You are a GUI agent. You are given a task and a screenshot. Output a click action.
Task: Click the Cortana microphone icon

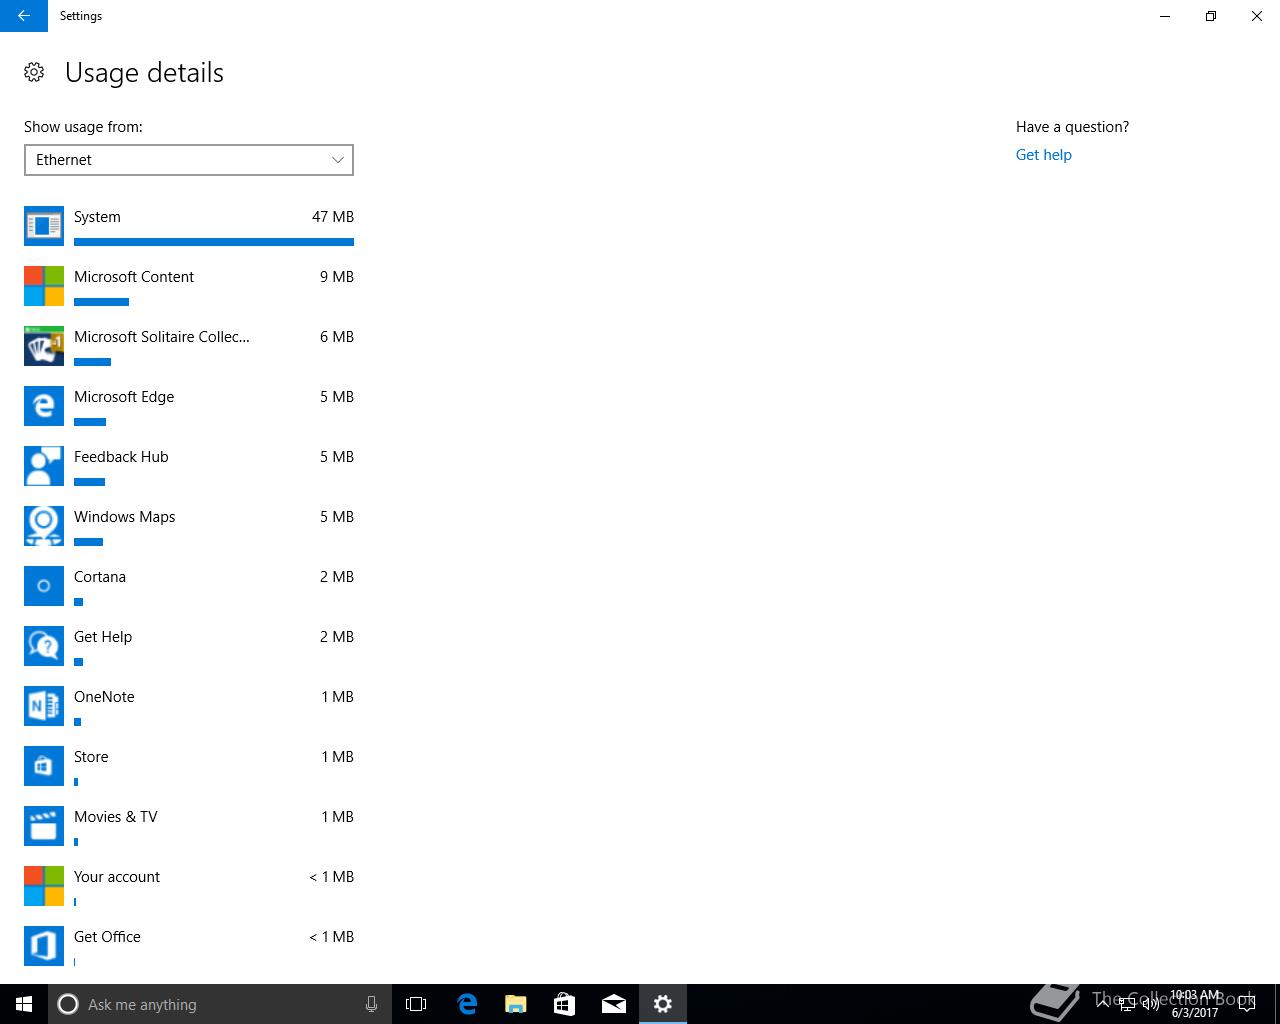coord(371,1004)
